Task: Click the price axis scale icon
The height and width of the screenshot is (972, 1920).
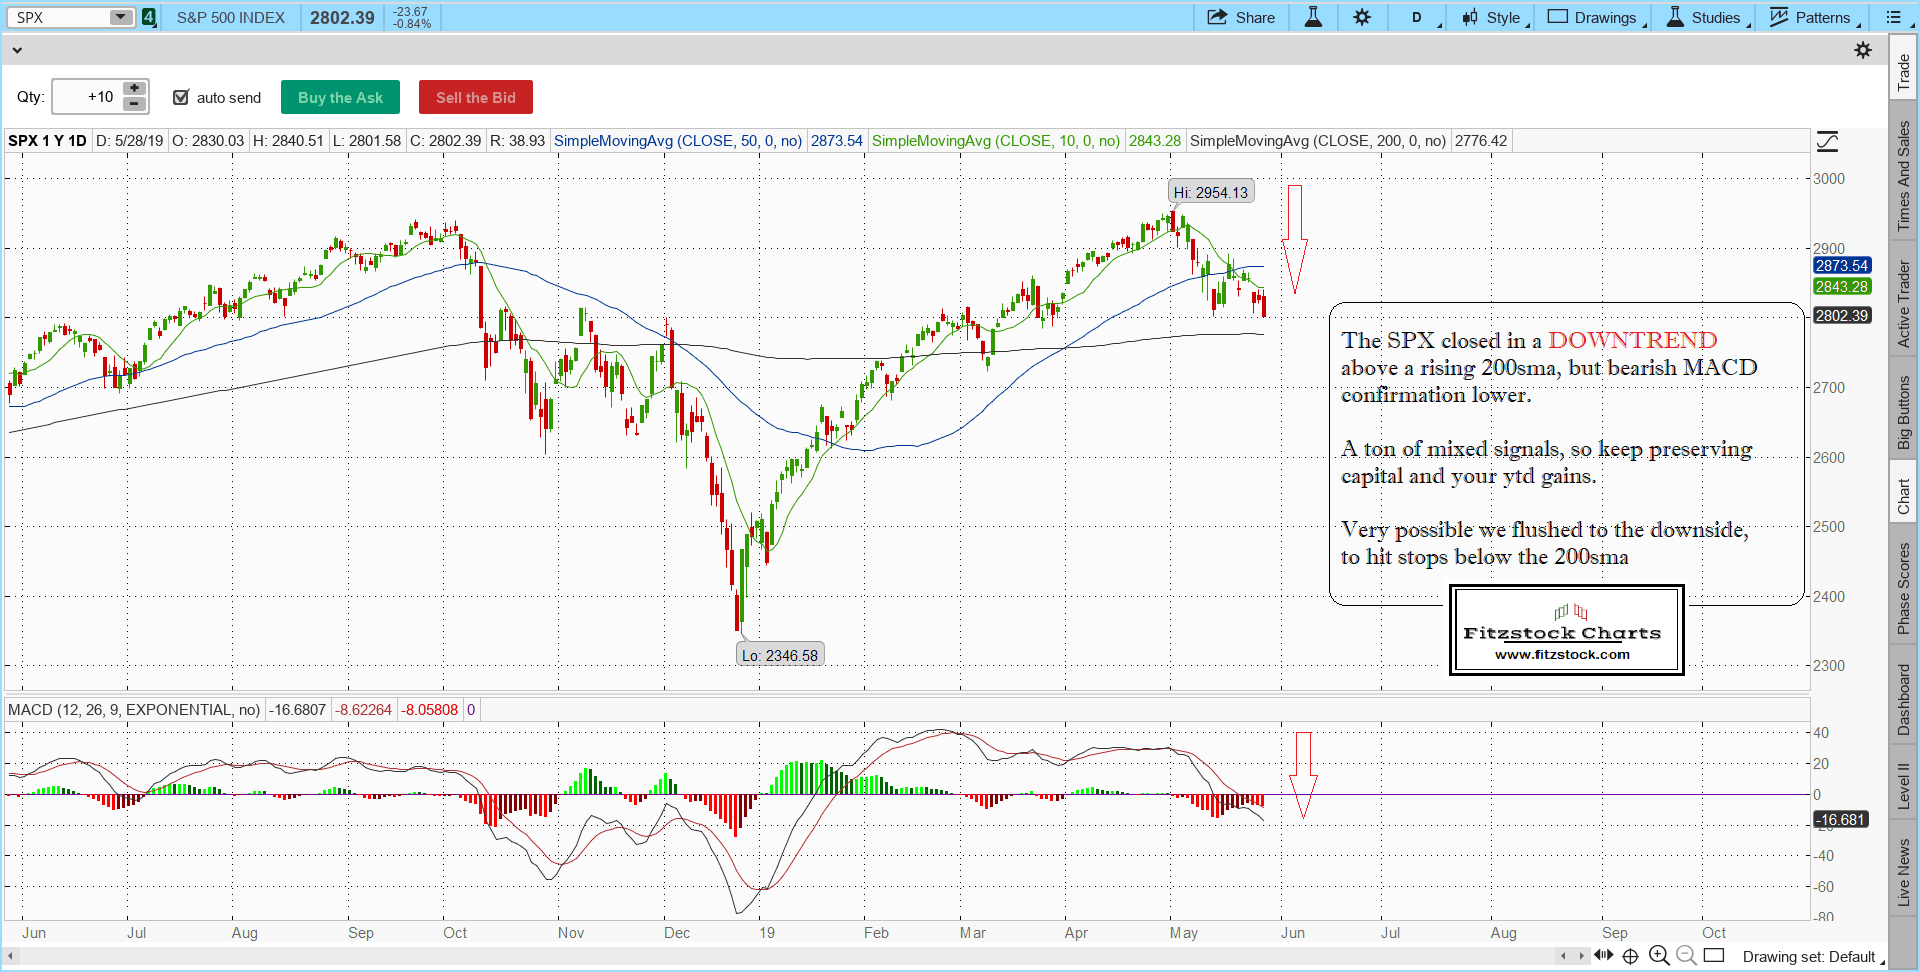Action: [x=1827, y=142]
